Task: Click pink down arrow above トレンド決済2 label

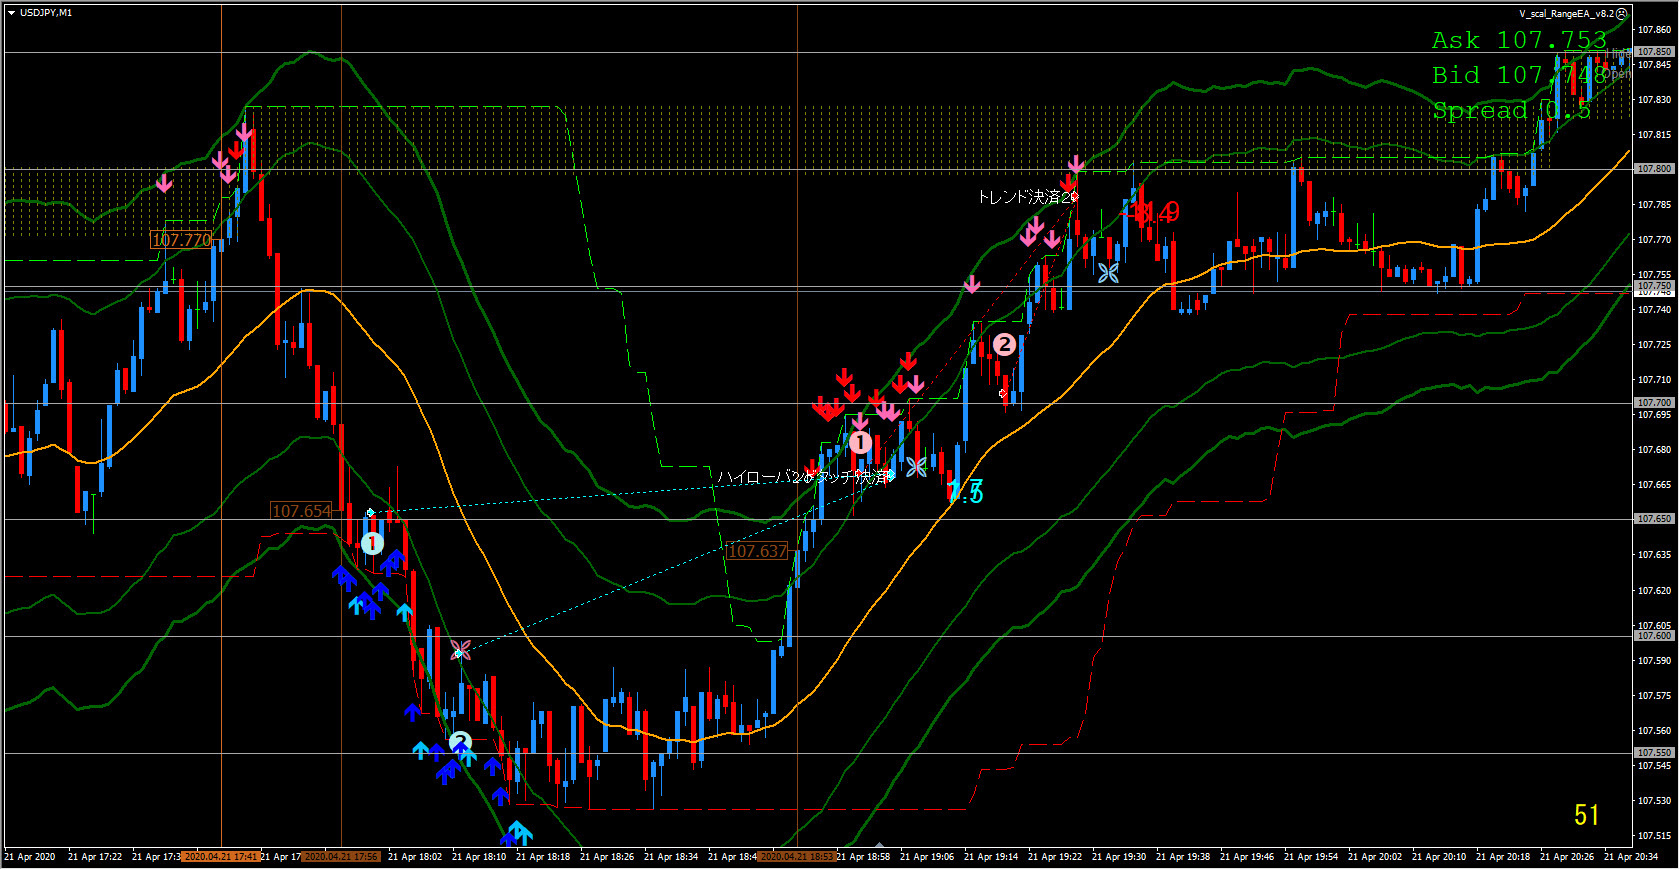Action: 1076,163
